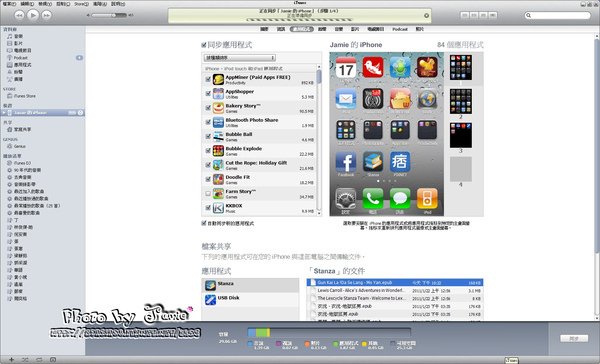The image size is (600, 364).
Task: Expand the Jamie iPhone device in sidebar
Action: pos(4,113)
